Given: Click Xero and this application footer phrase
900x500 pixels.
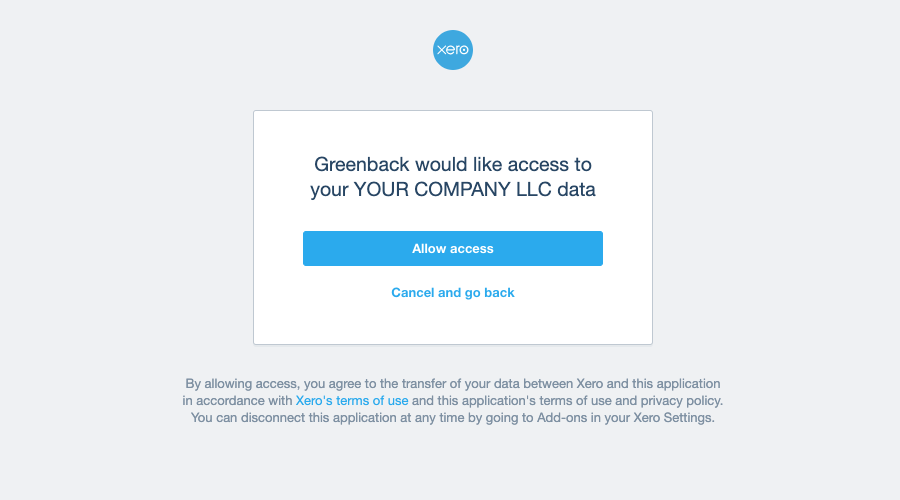Looking at the screenshot, I should [x=648, y=384].
